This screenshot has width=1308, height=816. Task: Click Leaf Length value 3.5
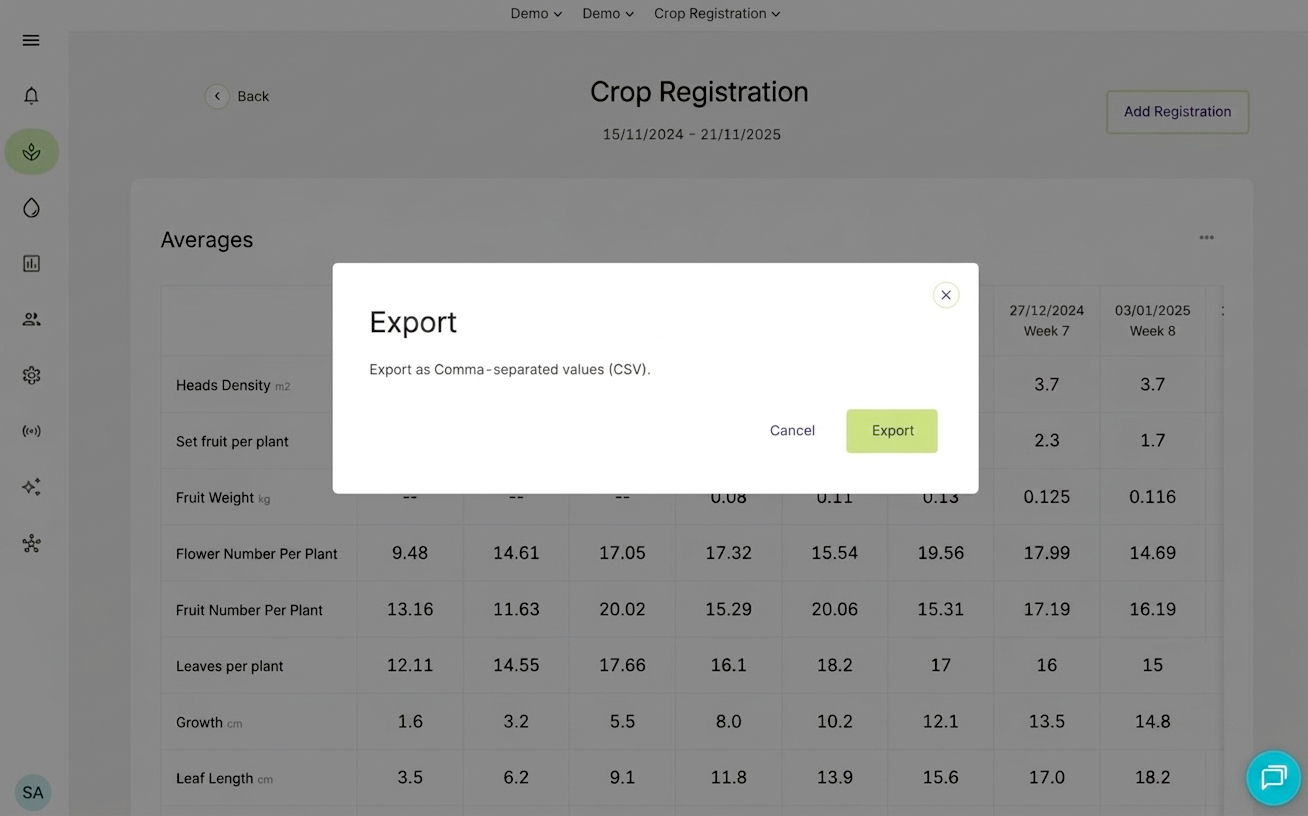click(410, 777)
